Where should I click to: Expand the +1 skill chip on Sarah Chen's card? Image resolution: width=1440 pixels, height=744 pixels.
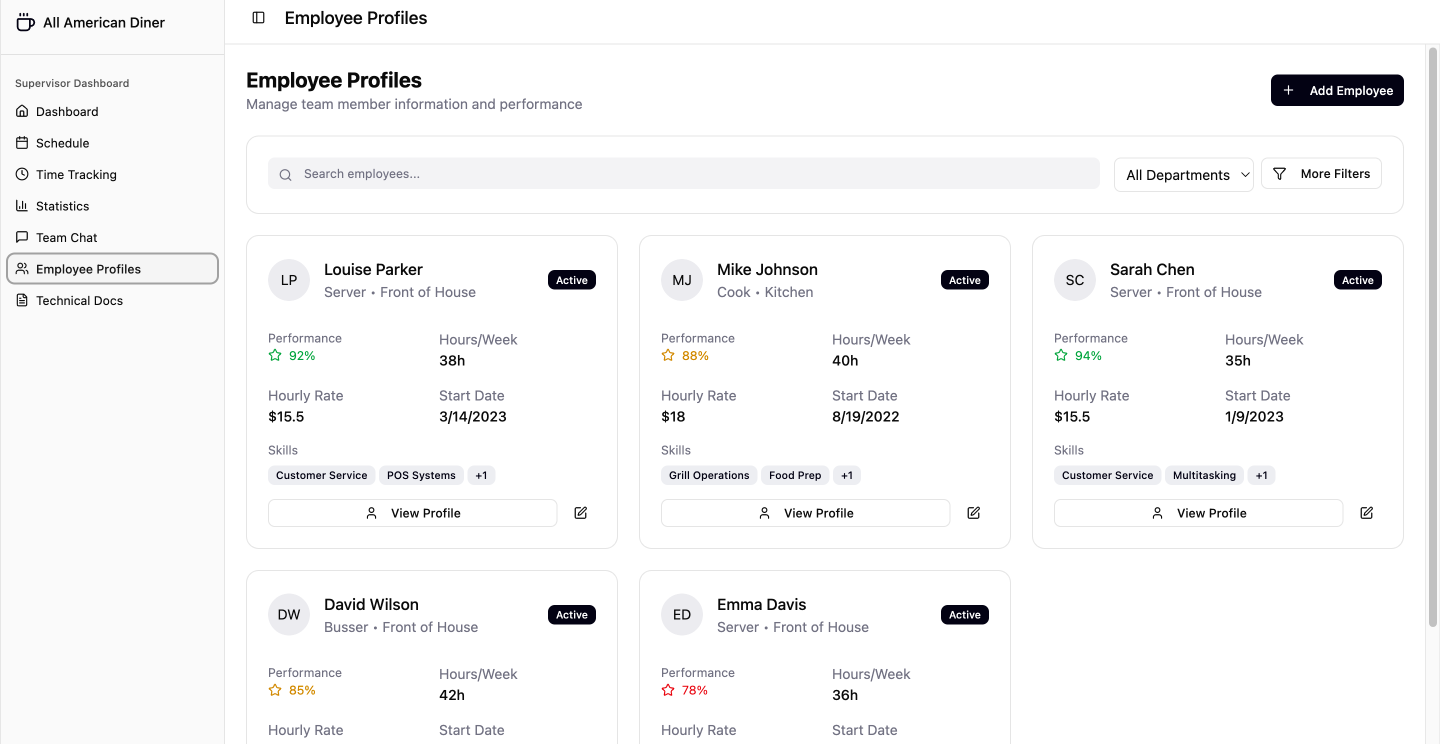(x=1261, y=475)
